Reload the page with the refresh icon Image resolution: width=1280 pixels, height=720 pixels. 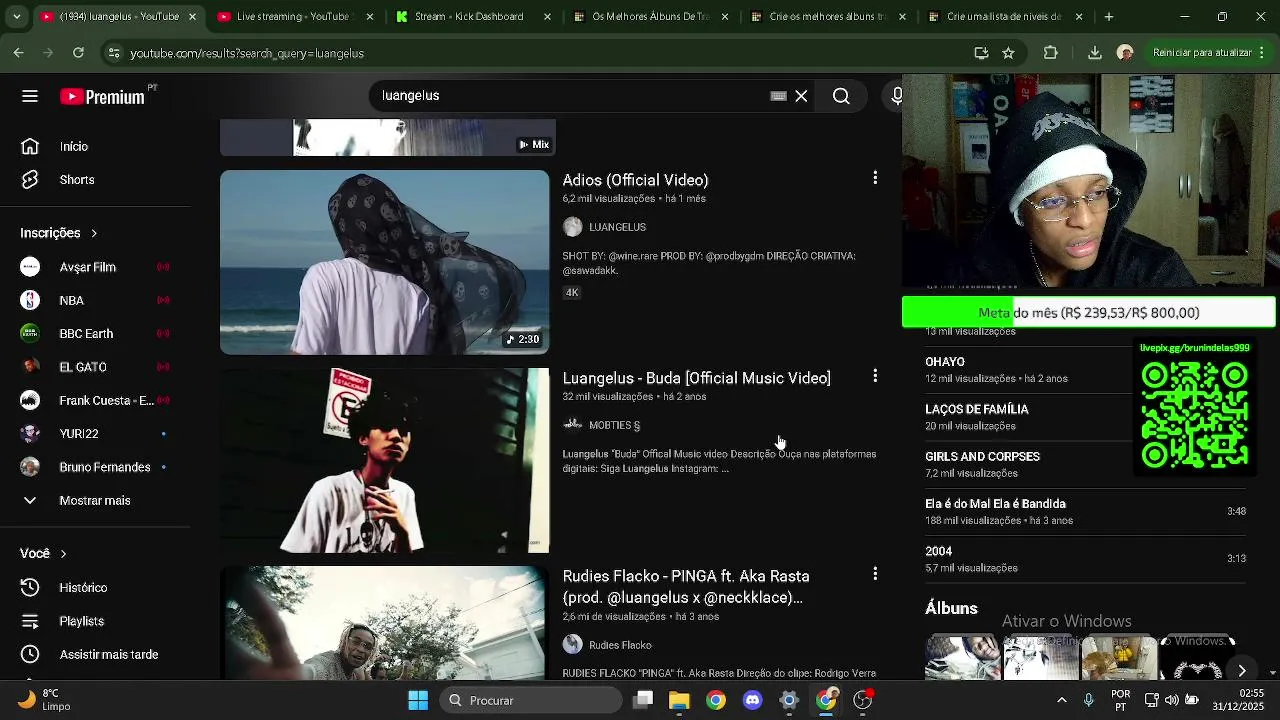pyautogui.click(x=78, y=53)
